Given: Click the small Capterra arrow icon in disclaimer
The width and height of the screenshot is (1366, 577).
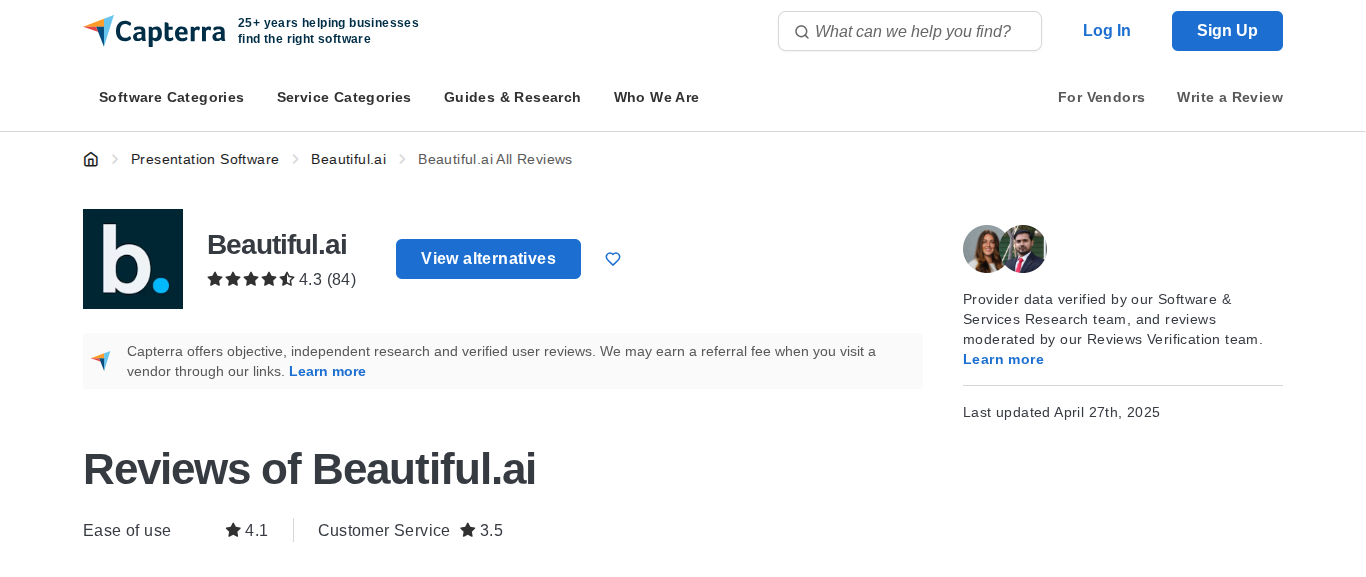Looking at the screenshot, I should click(101, 361).
